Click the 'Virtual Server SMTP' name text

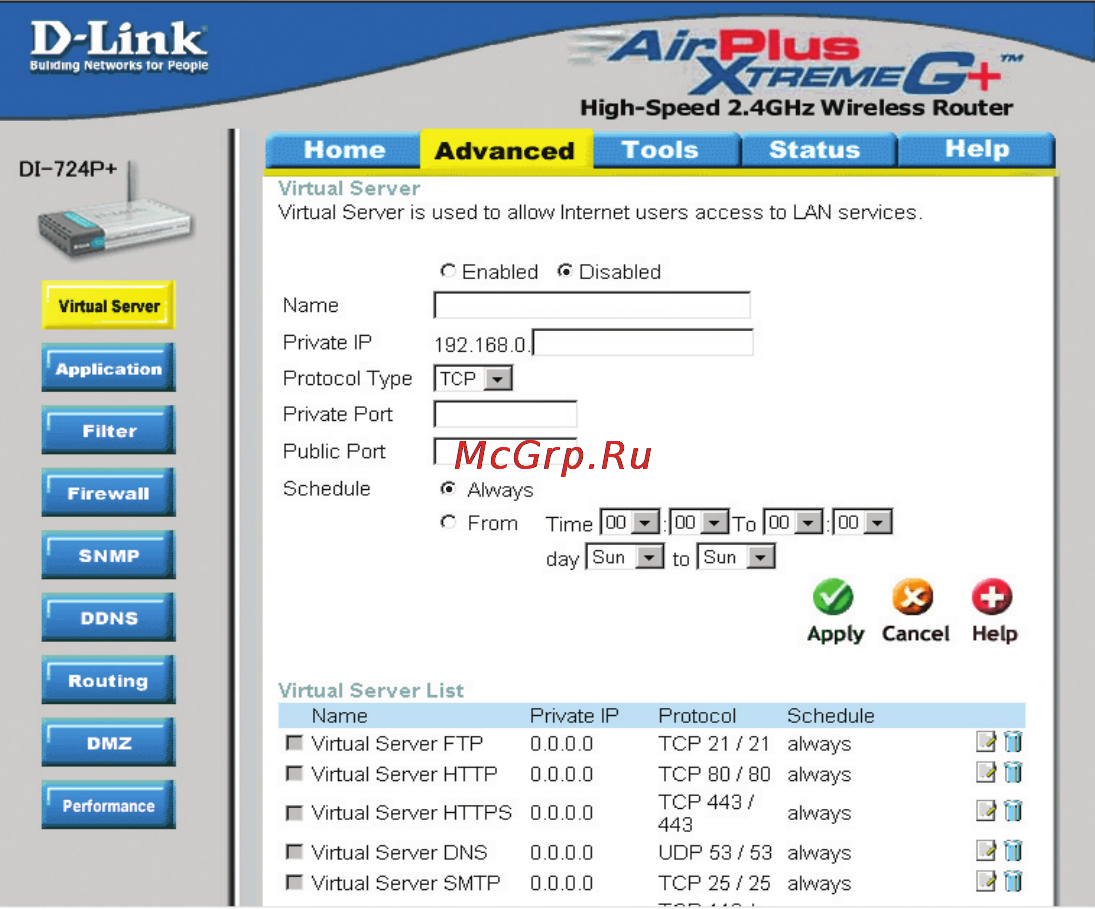(x=405, y=883)
